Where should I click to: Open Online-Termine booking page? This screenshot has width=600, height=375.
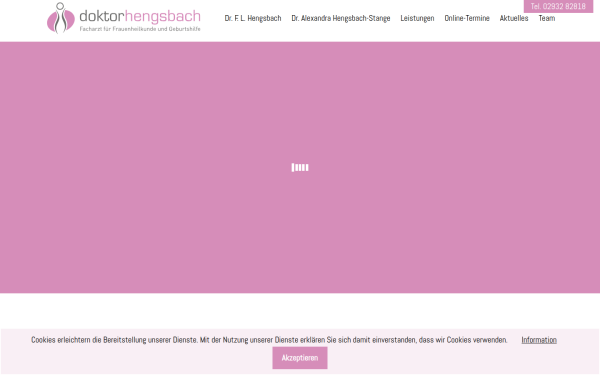[467, 18]
